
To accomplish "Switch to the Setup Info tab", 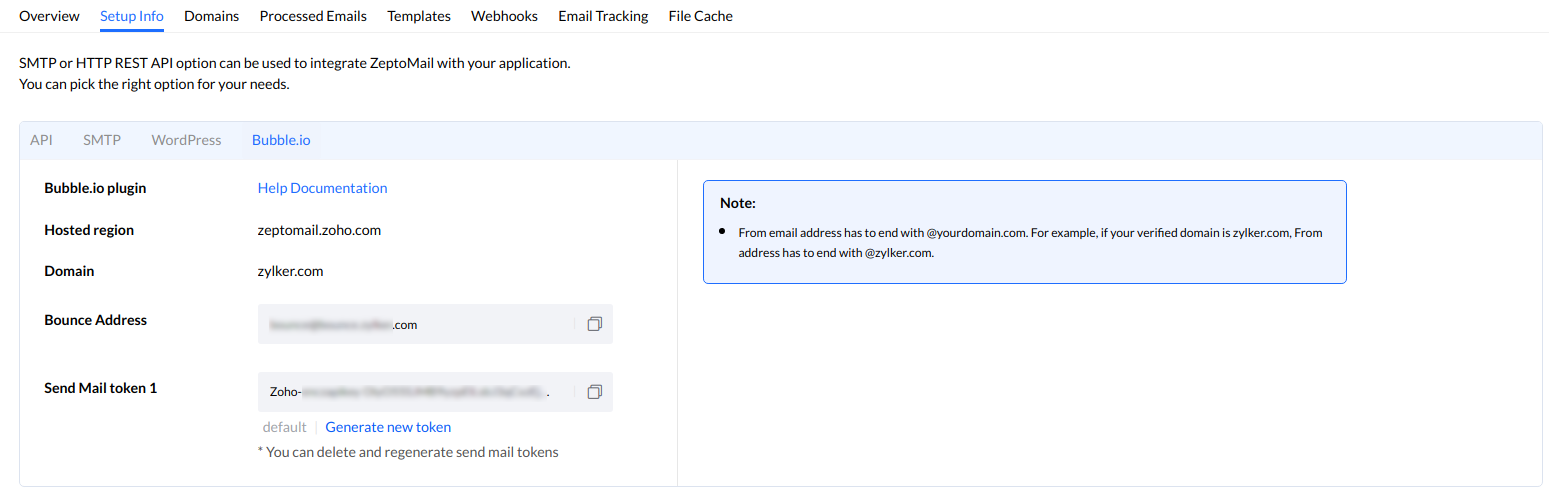I will pyautogui.click(x=132, y=16).
